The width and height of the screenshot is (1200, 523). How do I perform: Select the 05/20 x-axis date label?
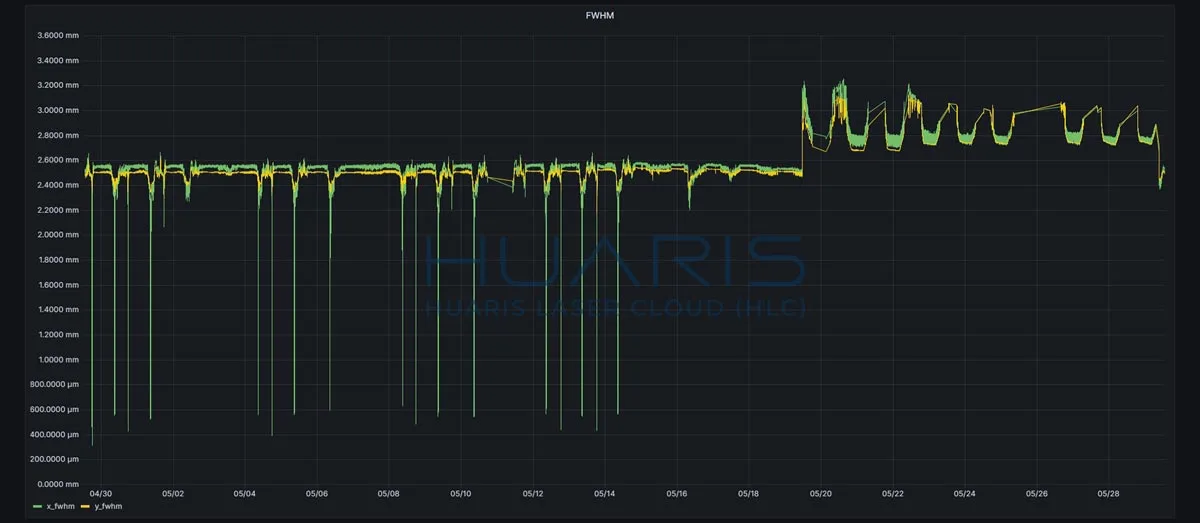pyautogui.click(x=820, y=493)
